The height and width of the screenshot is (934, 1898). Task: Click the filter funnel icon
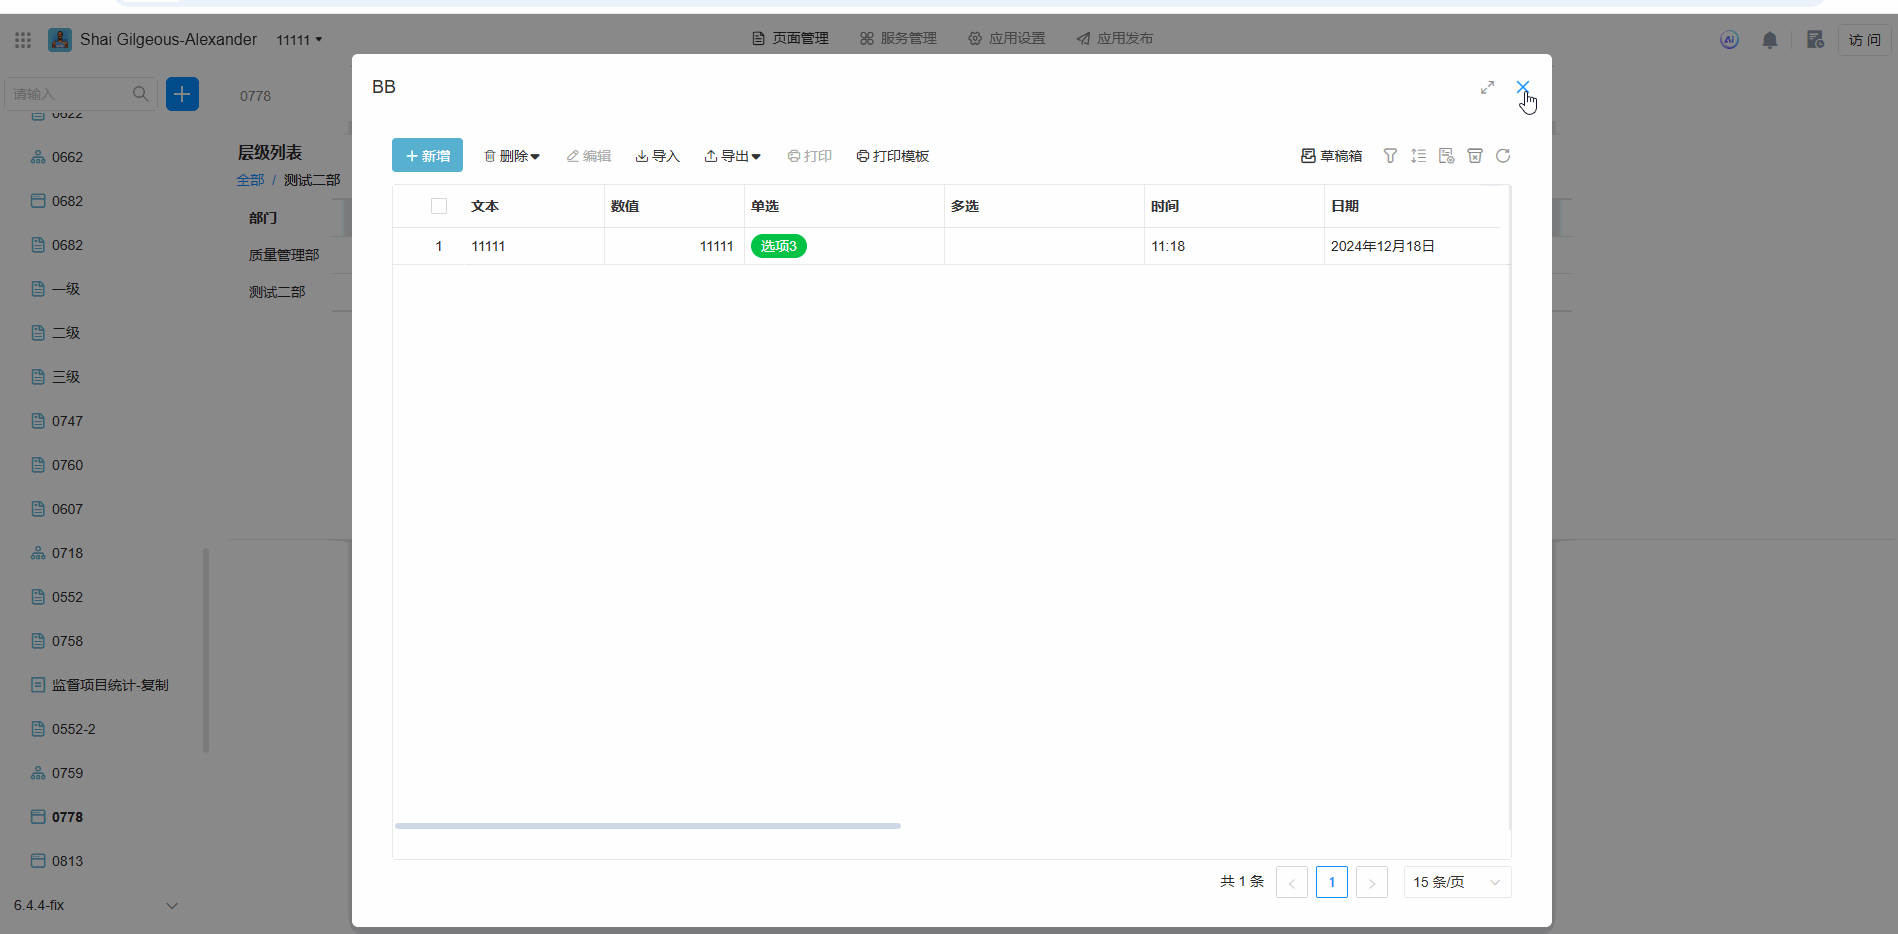1390,156
